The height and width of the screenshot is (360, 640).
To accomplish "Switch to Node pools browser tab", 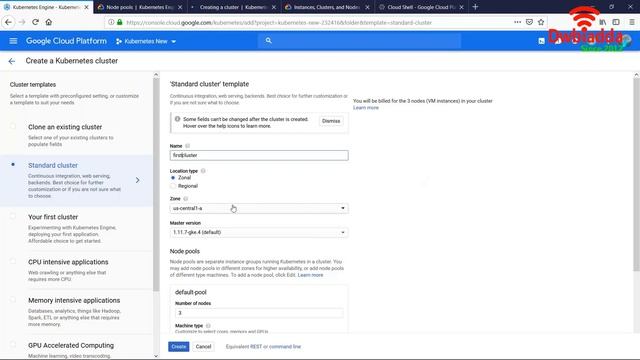I will point(139,7).
